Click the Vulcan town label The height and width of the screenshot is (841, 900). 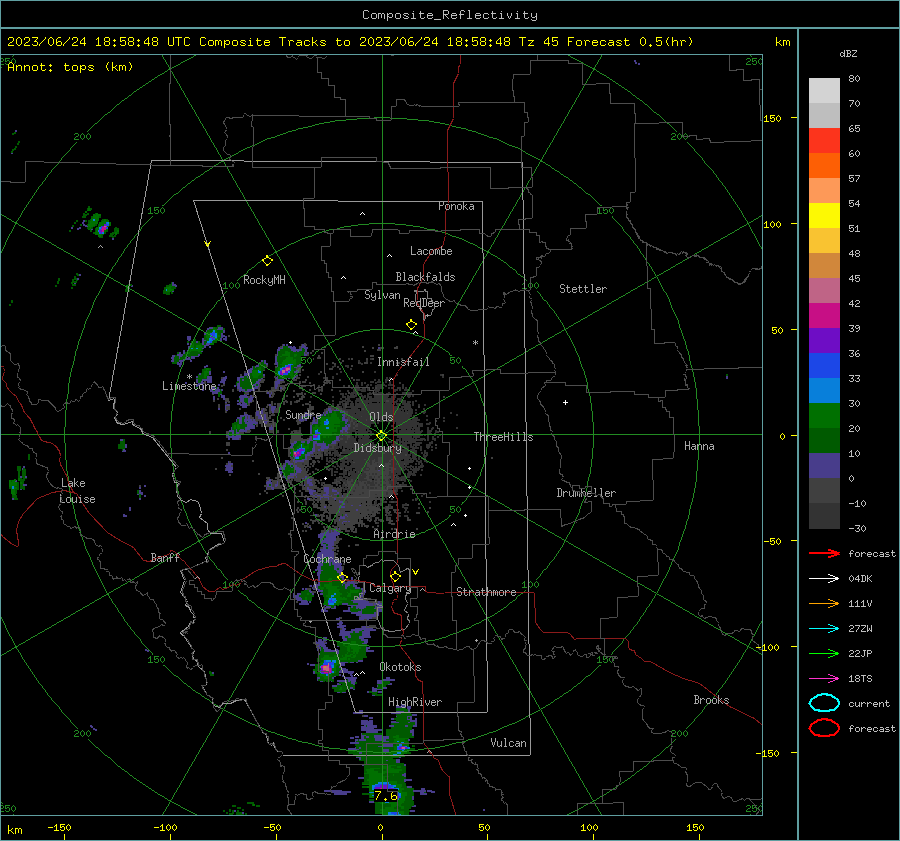[x=509, y=743]
